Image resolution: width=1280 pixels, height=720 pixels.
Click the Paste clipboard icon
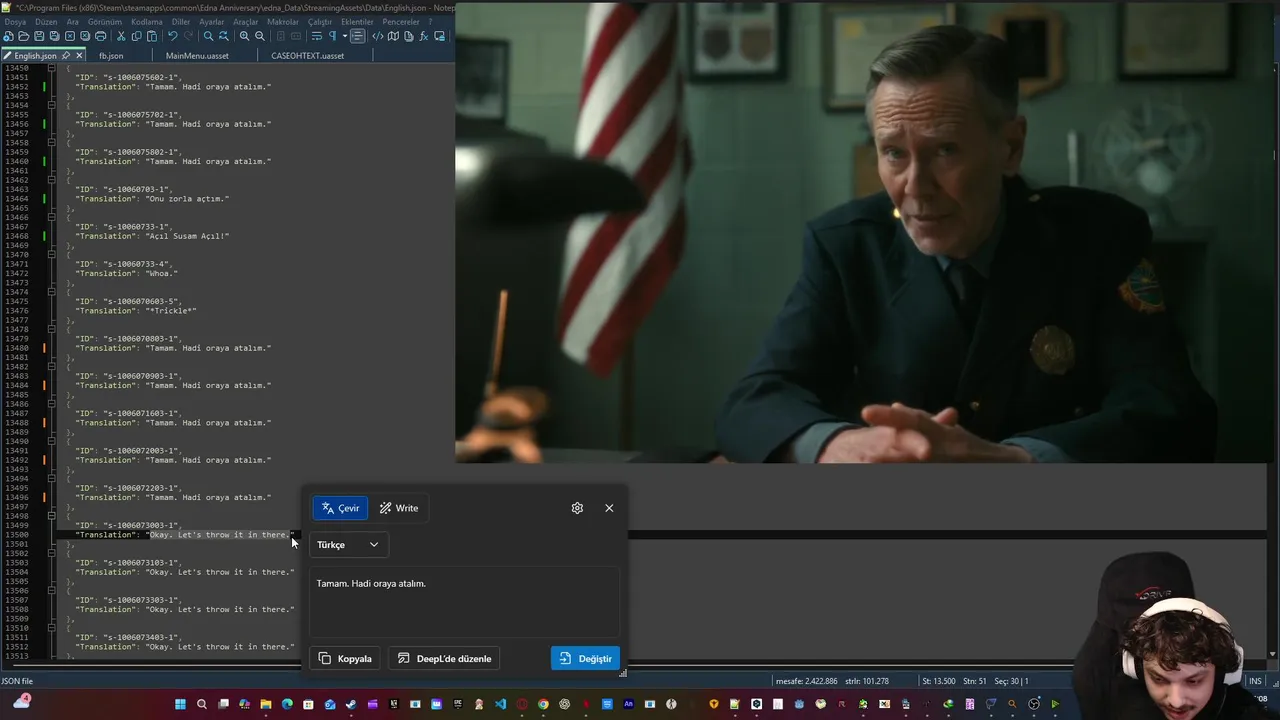point(152,36)
